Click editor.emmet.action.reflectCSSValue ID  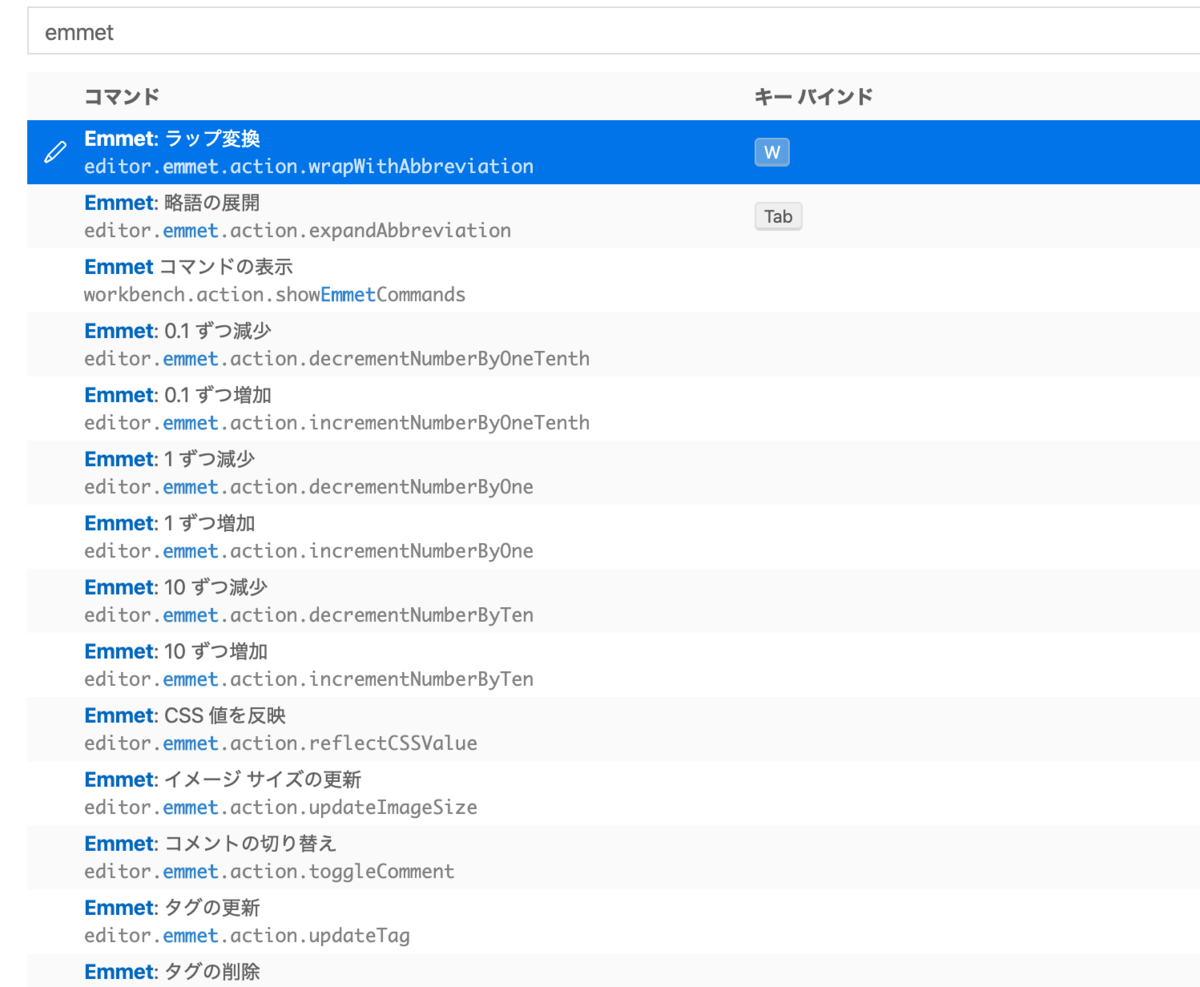tap(281, 742)
